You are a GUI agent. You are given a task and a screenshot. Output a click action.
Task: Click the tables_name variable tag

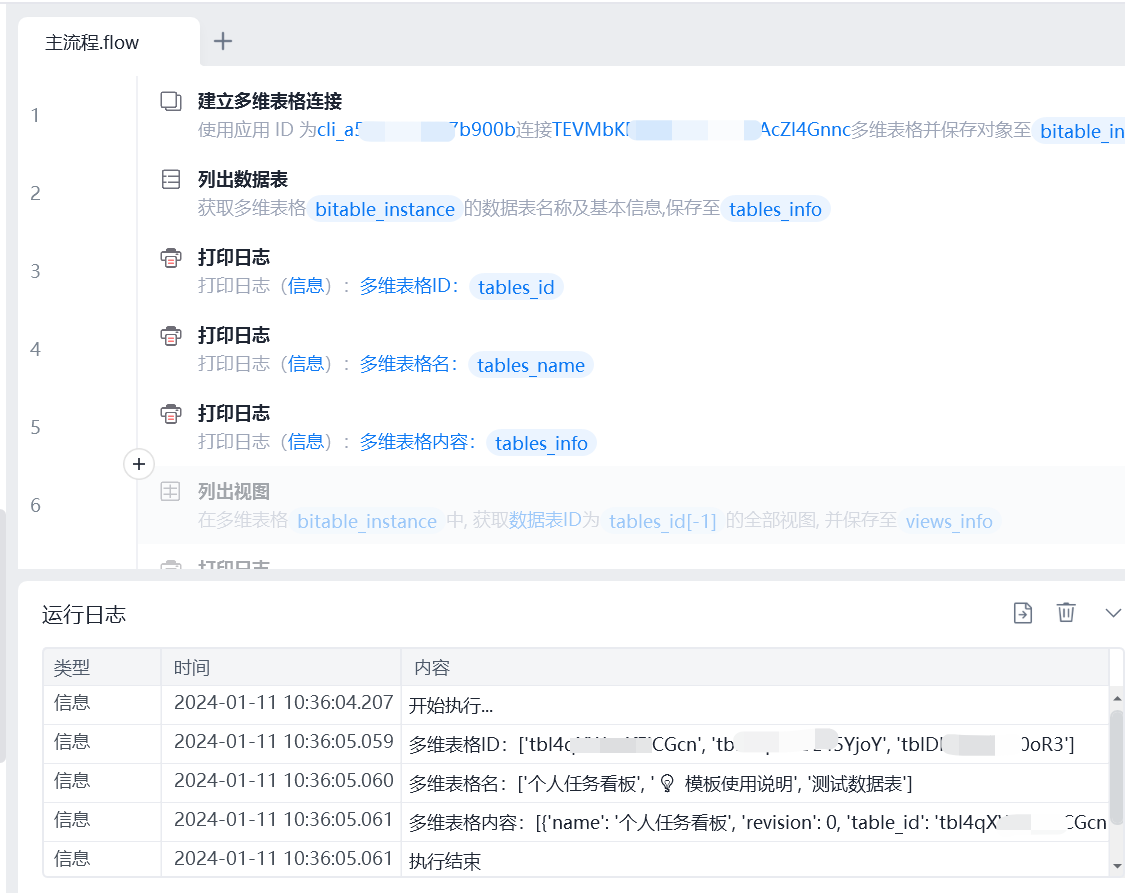(531, 365)
